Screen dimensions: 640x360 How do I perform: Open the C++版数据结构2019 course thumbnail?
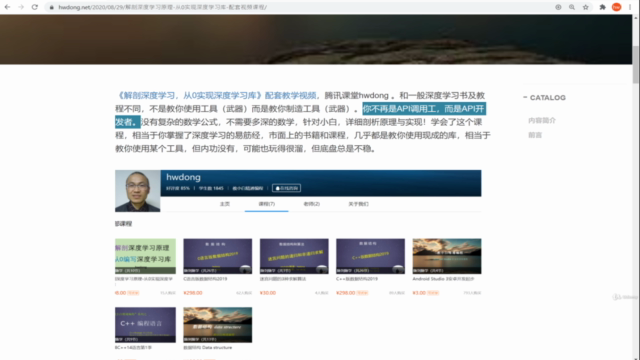(x=370, y=256)
